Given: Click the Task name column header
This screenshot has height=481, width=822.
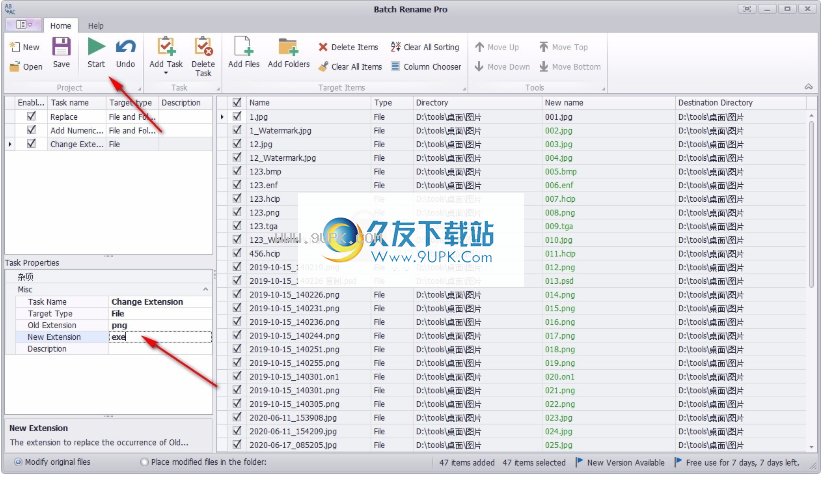Looking at the screenshot, I should coord(77,103).
